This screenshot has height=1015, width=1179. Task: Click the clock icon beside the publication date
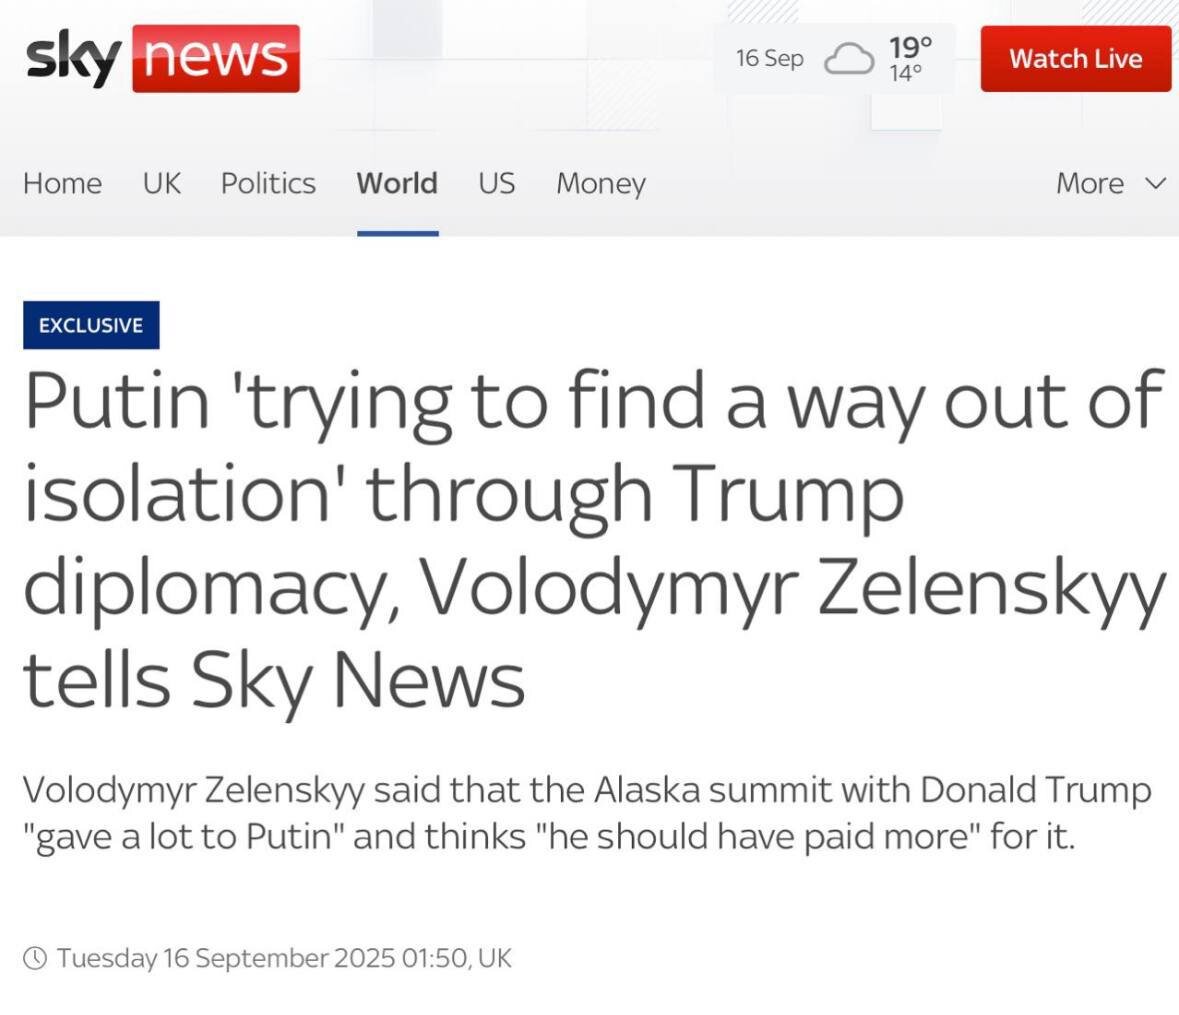(x=35, y=958)
